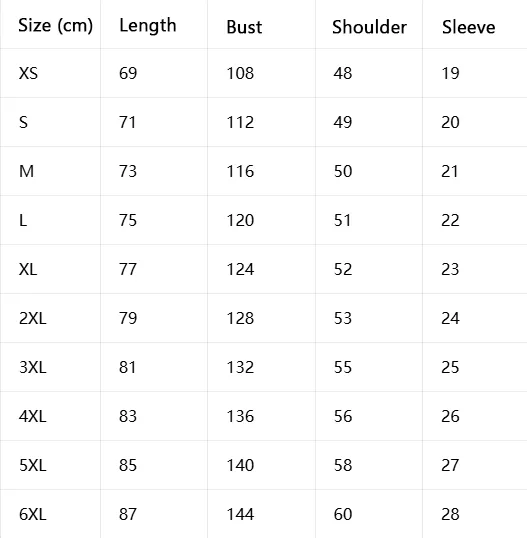
Task: Select the XS size row label
Action: (x=28, y=73)
